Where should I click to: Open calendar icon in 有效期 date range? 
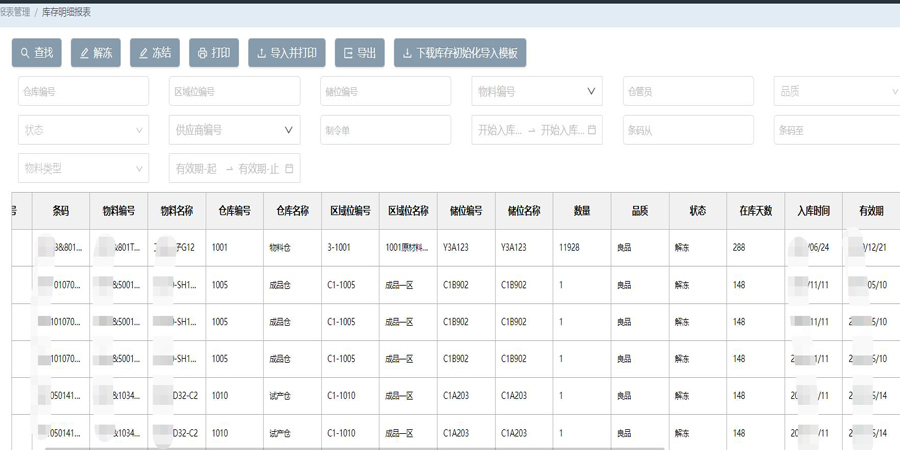tap(290, 169)
